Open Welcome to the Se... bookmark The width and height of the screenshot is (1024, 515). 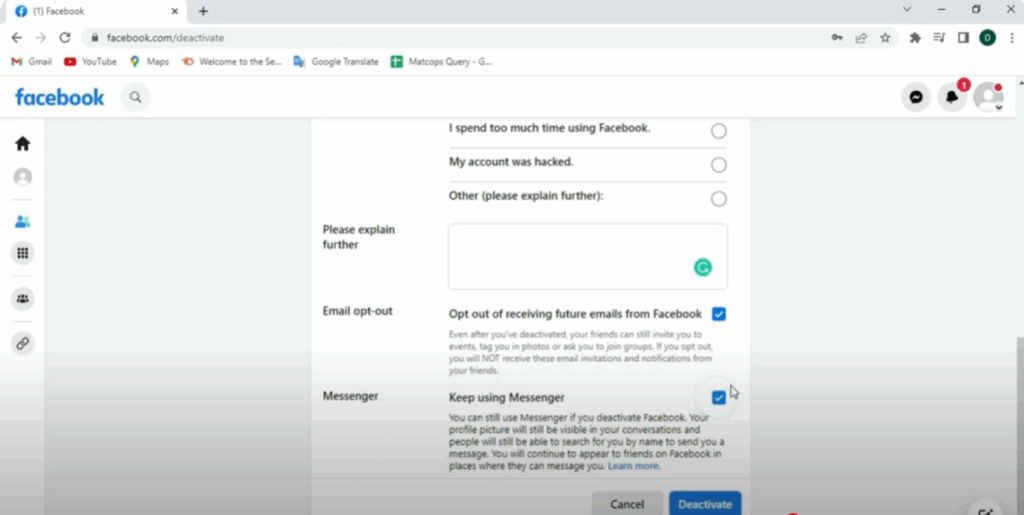[x=232, y=61]
